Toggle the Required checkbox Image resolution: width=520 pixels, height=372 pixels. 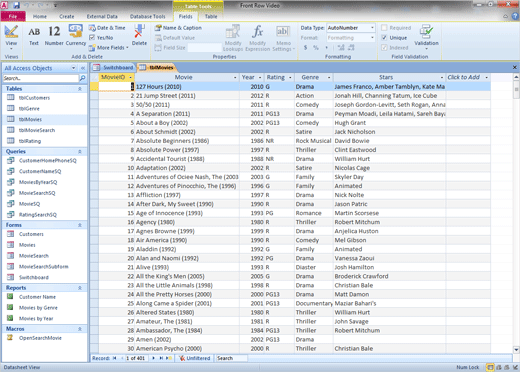[x=384, y=28]
